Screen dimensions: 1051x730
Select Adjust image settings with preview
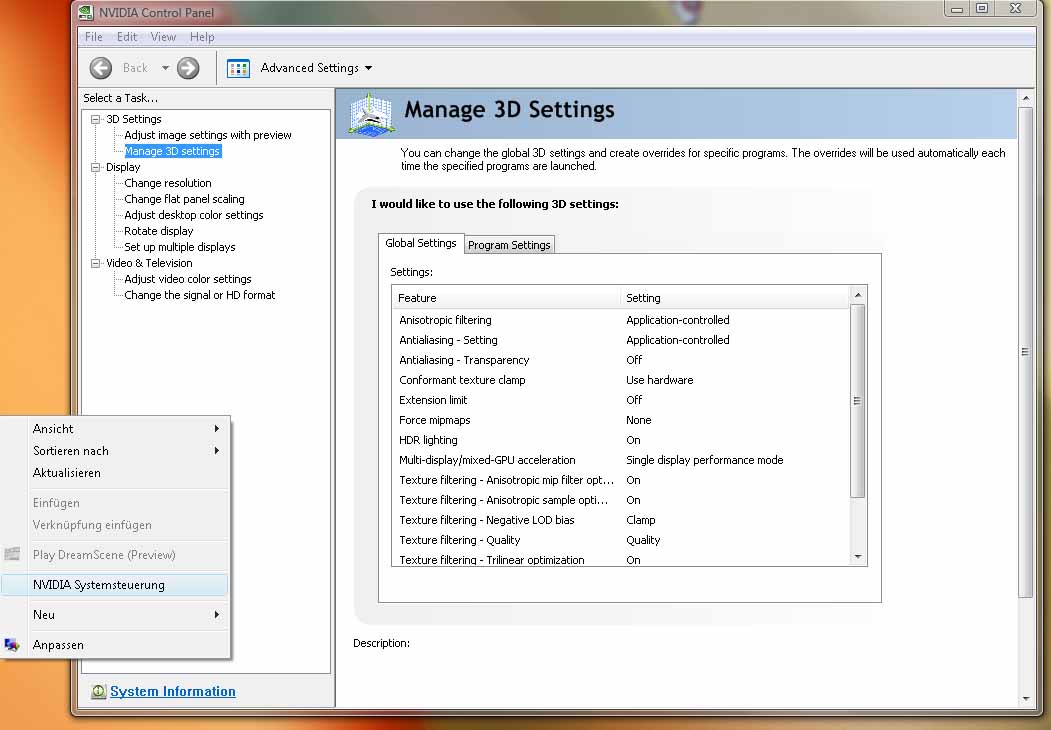tap(208, 135)
